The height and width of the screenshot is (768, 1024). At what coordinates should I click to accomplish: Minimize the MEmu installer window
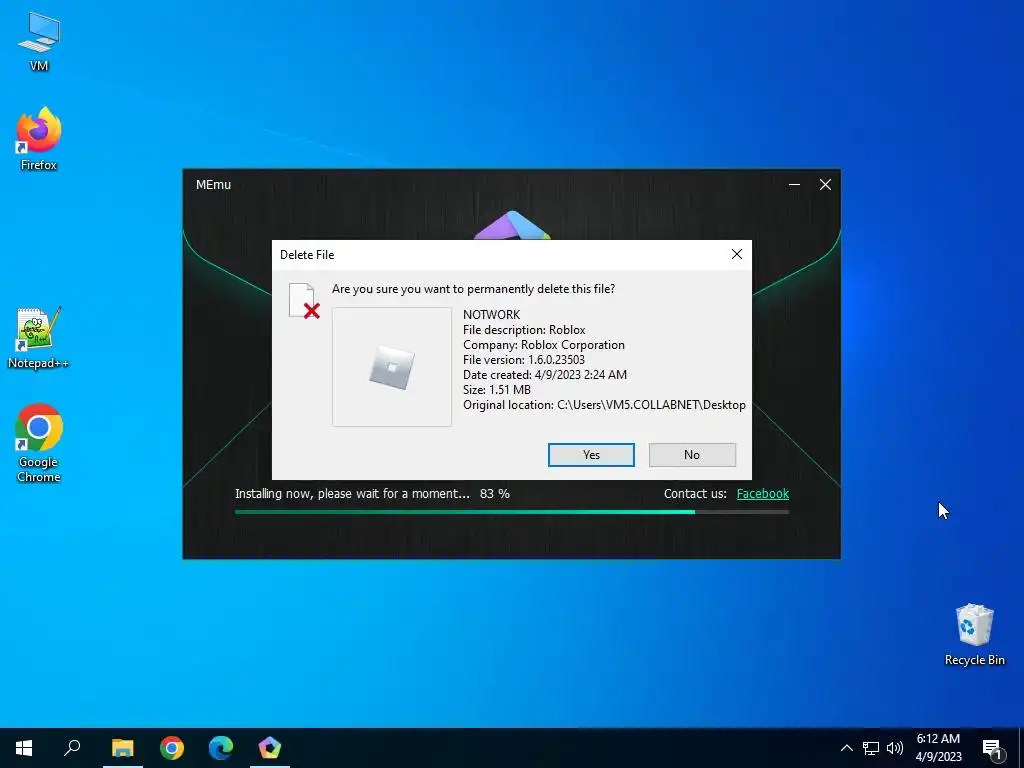pos(794,185)
